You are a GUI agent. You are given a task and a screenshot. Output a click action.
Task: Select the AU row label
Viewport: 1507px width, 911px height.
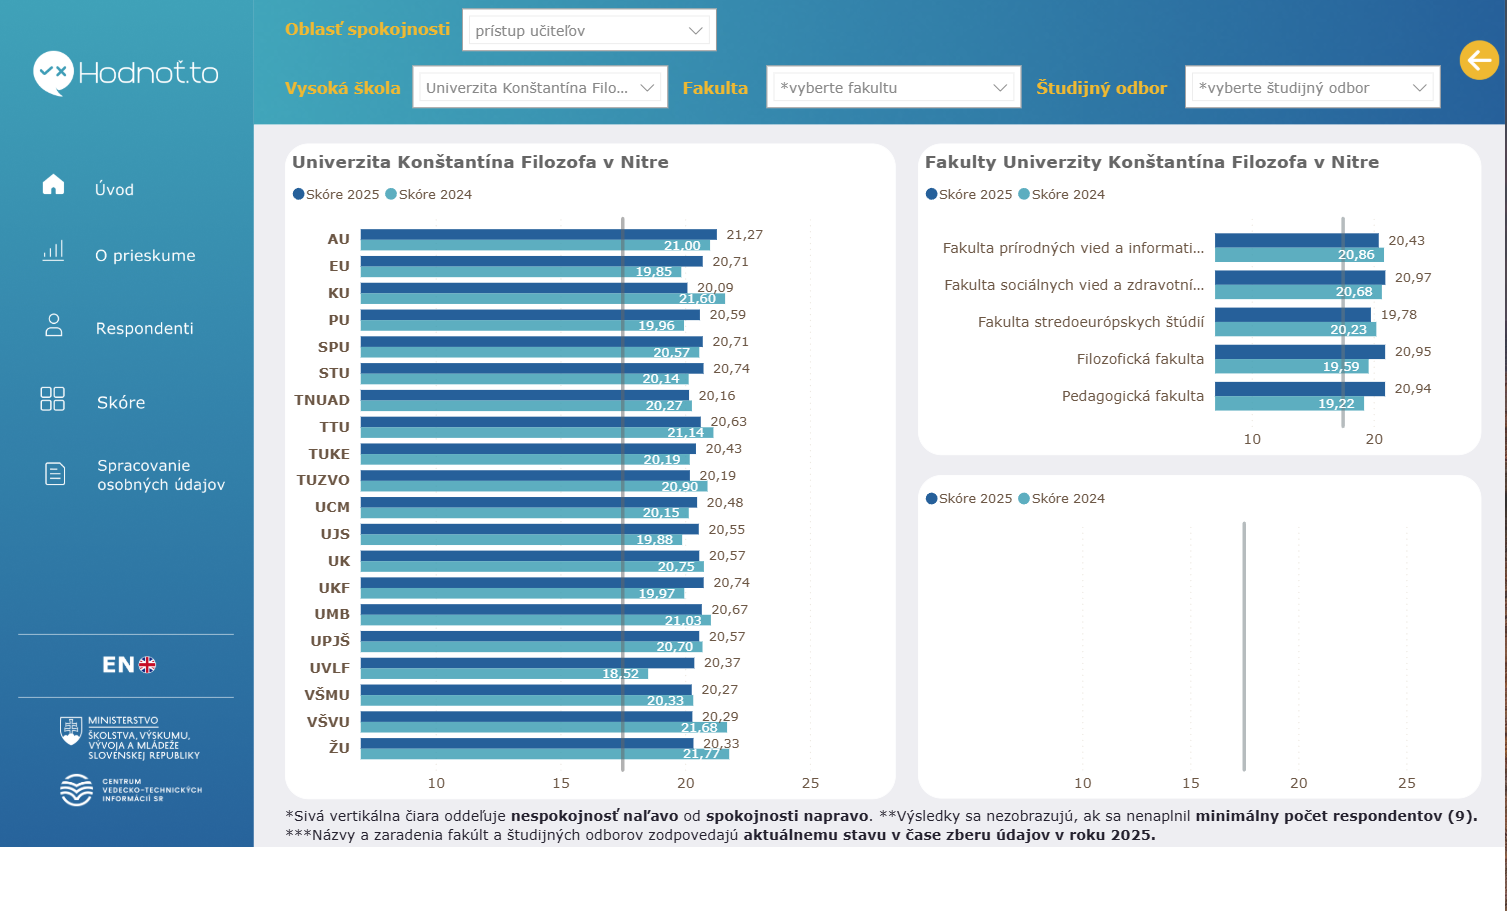[x=339, y=240]
